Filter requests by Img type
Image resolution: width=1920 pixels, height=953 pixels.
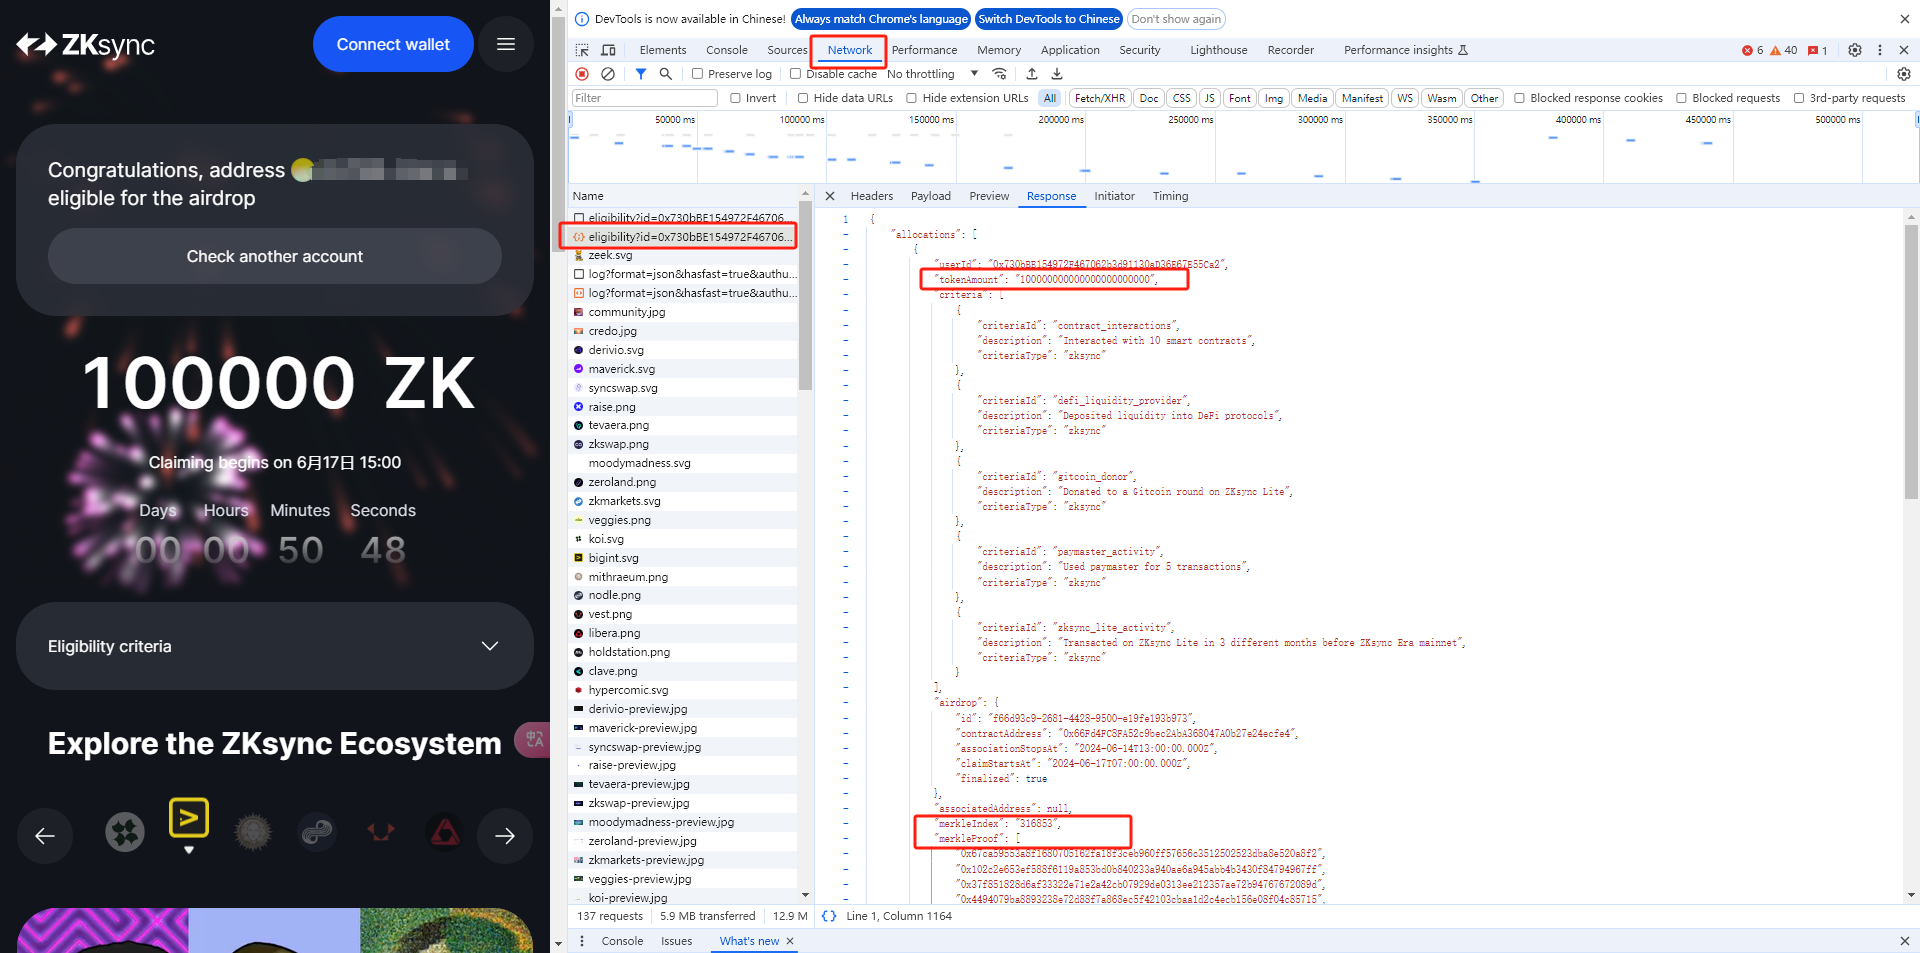click(1274, 98)
